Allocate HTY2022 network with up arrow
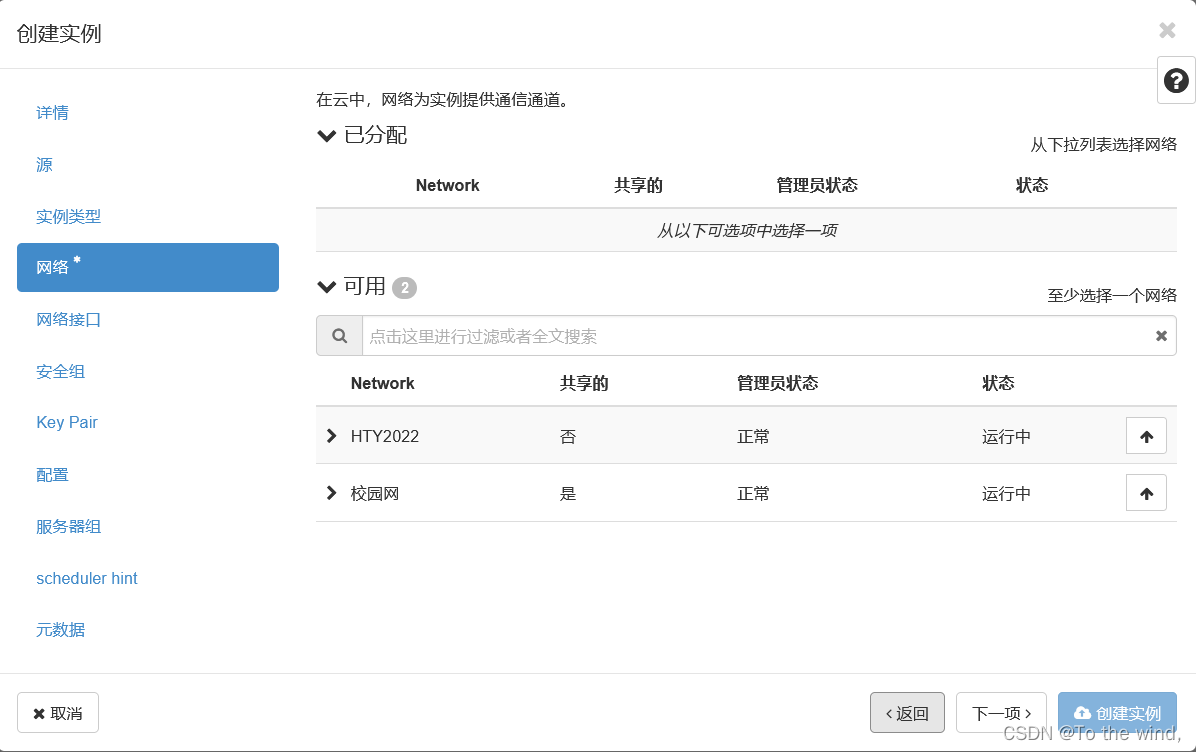Image resolution: width=1196 pixels, height=752 pixels. pyautogui.click(x=1146, y=436)
